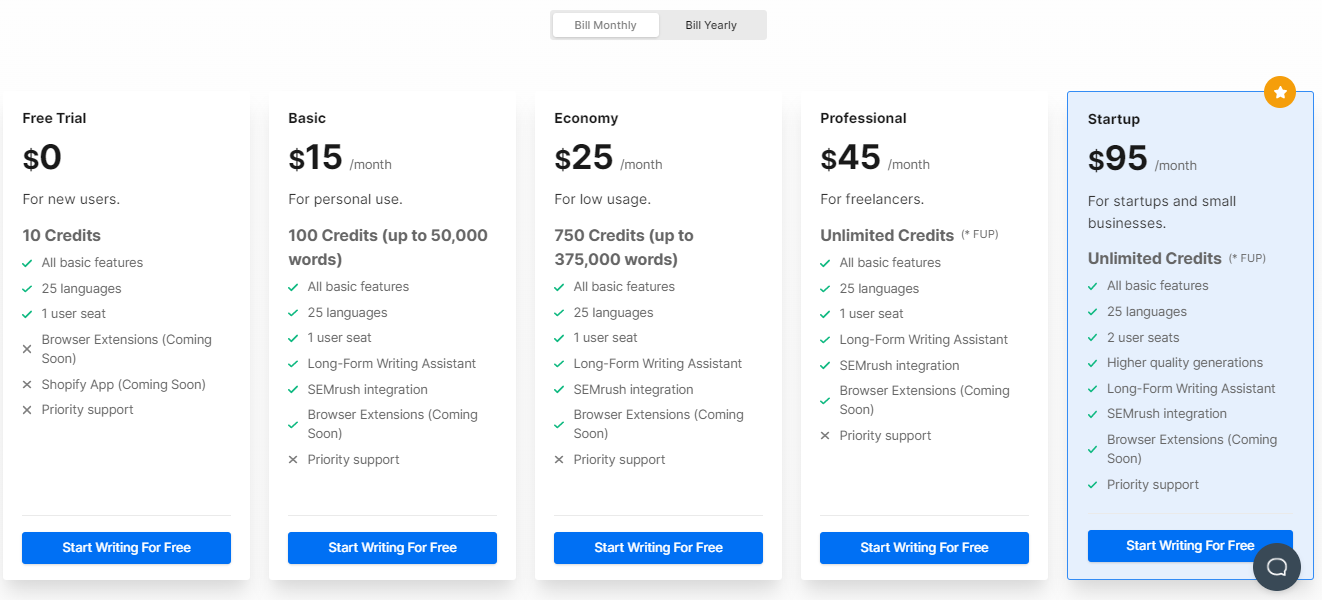1322x600 pixels.
Task: Click the X beside Basic's Priority support
Action: click(x=291, y=459)
